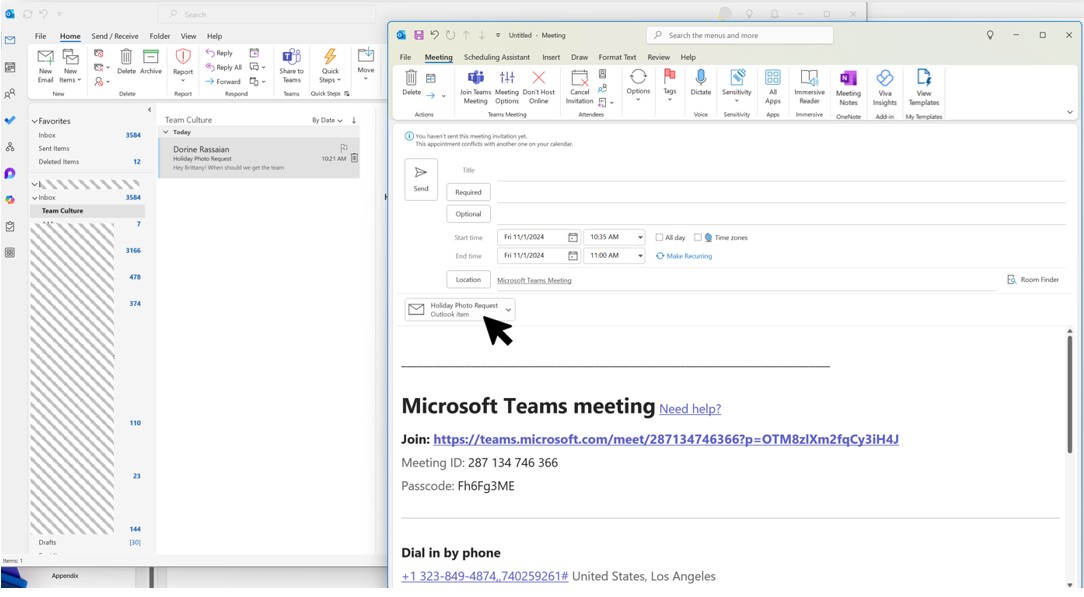The image size is (1084, 597).
Task: Open the Dictate voice tool
Action: (x=700, y=88)
